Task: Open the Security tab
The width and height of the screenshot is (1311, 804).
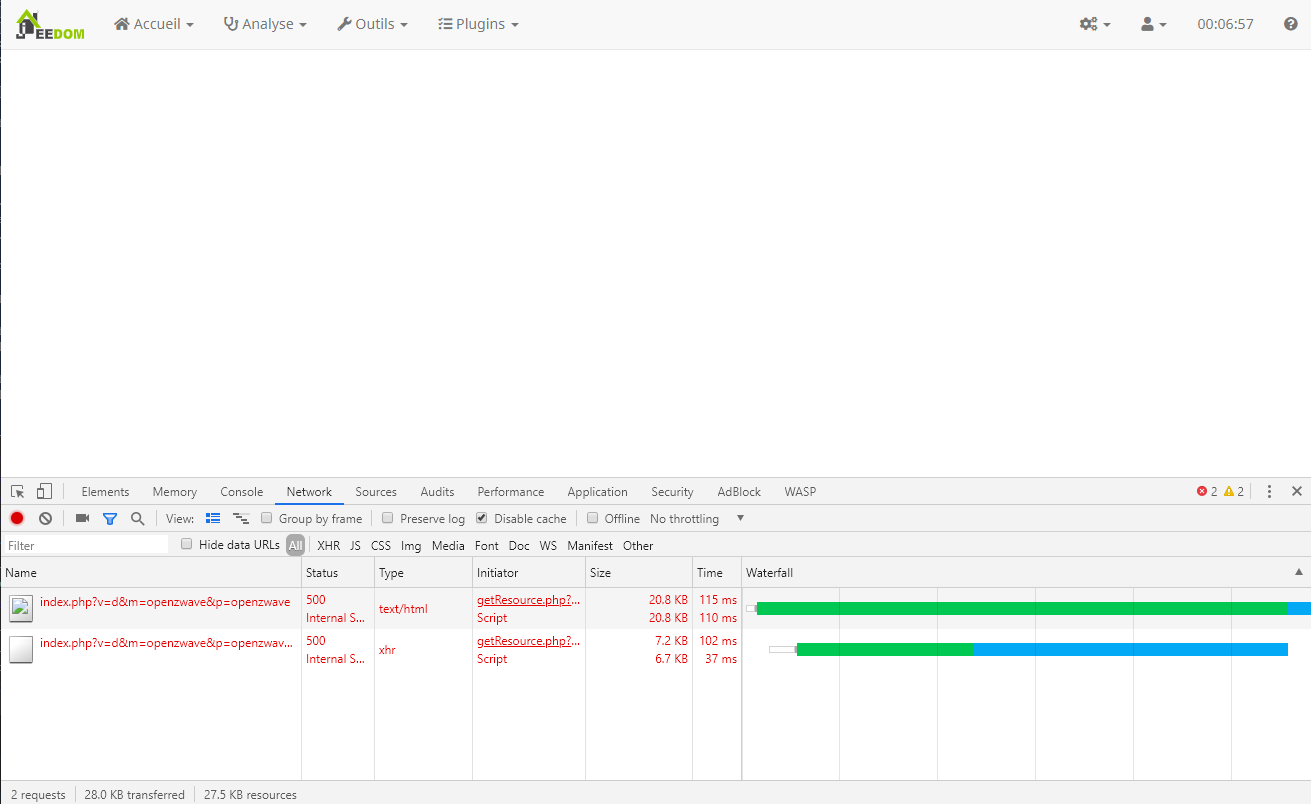Action: tap(672, 492)
